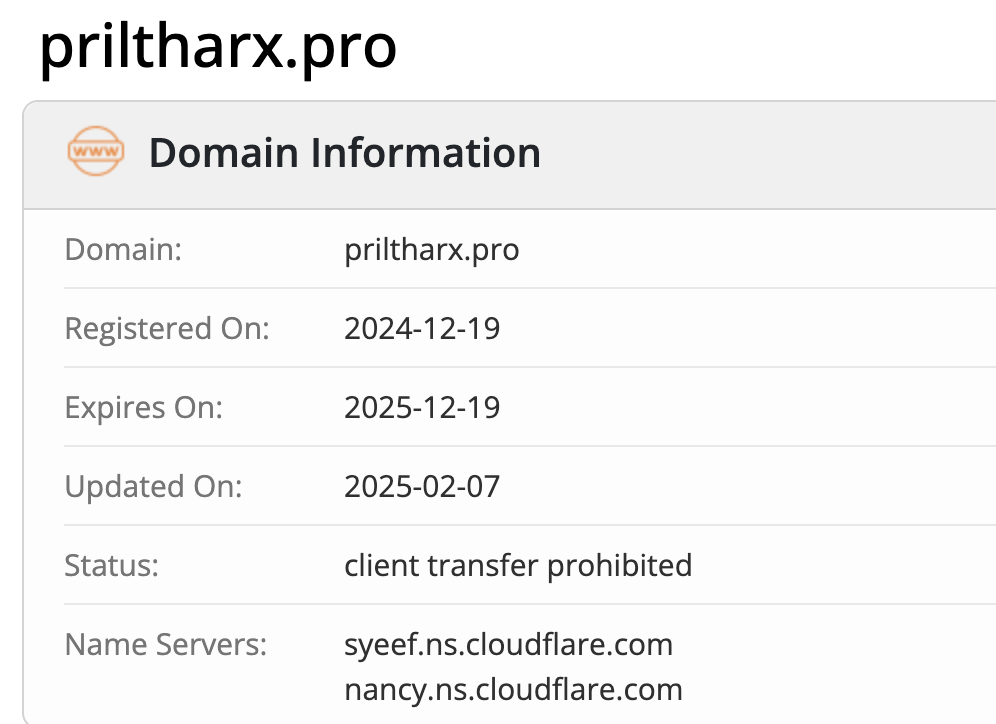This screenshot has height=724, width=996.
Task: Select the priltharx.pro domain value in the table
Action: click(431, 249)
